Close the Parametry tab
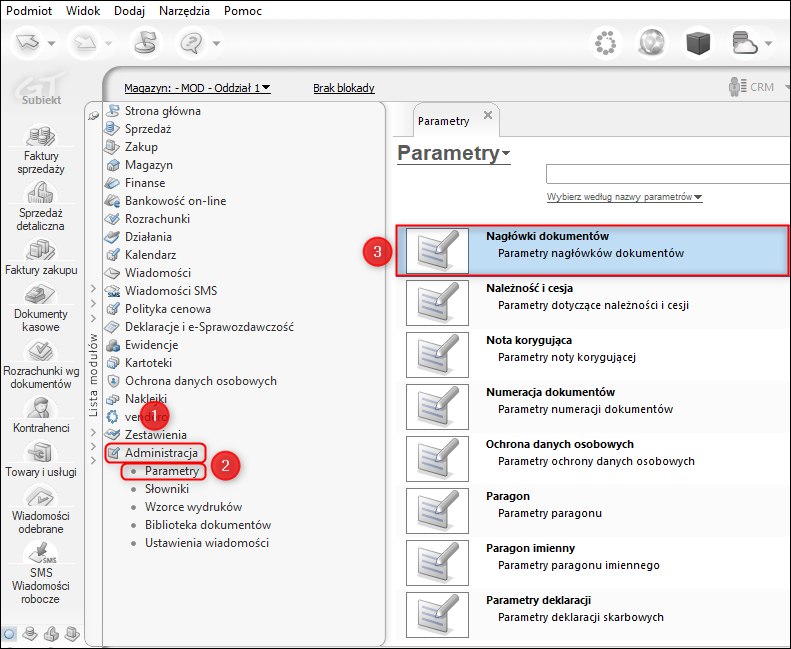The image size is (791, 649). pyautogui.click(x=488, y=115)
